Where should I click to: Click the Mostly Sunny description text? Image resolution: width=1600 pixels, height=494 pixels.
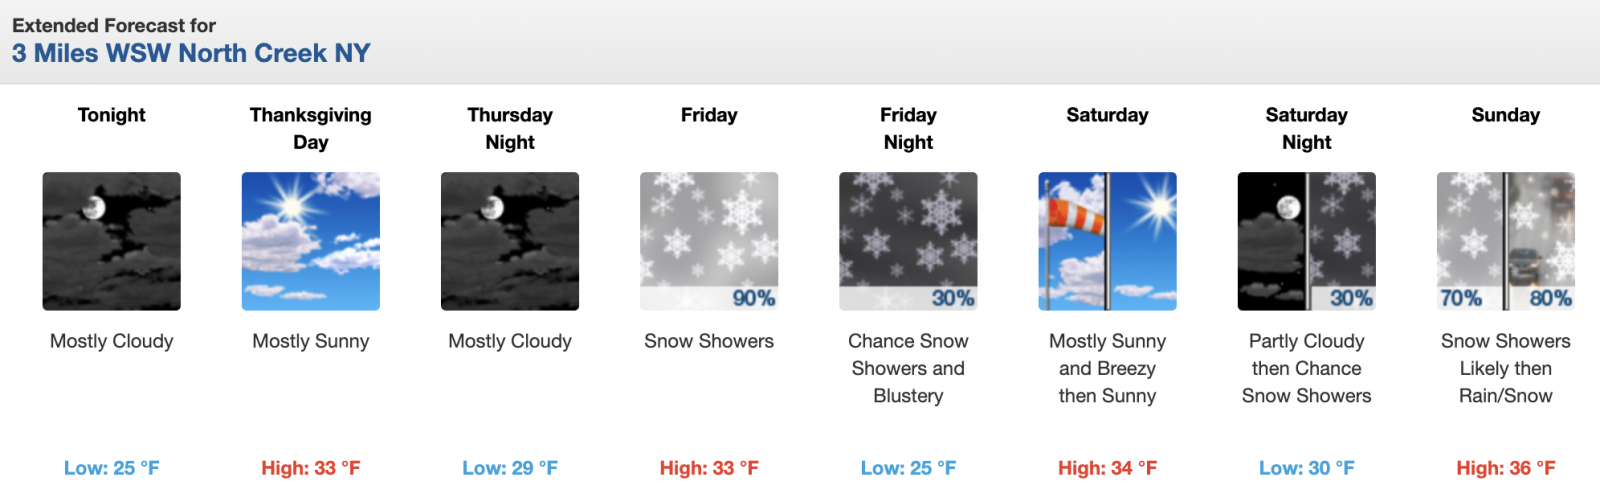(x=310, y=341)
